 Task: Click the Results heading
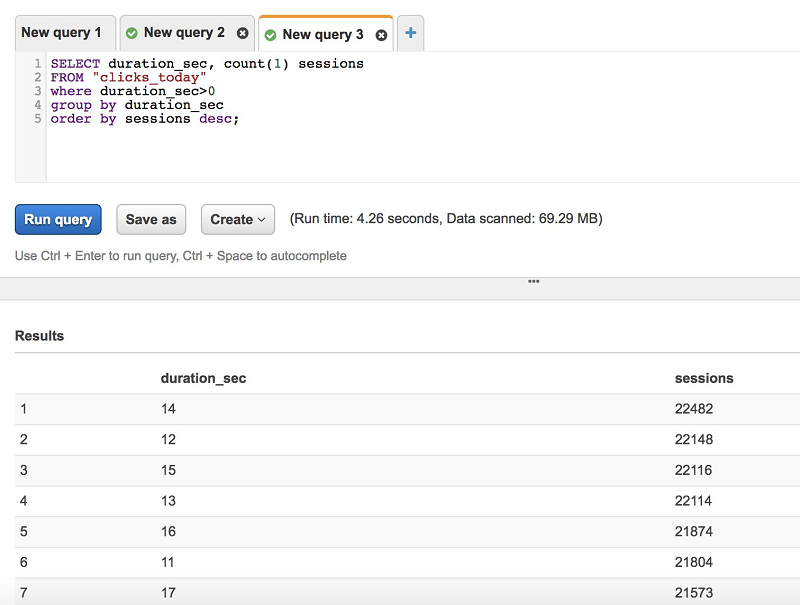[x=39, y=336]
